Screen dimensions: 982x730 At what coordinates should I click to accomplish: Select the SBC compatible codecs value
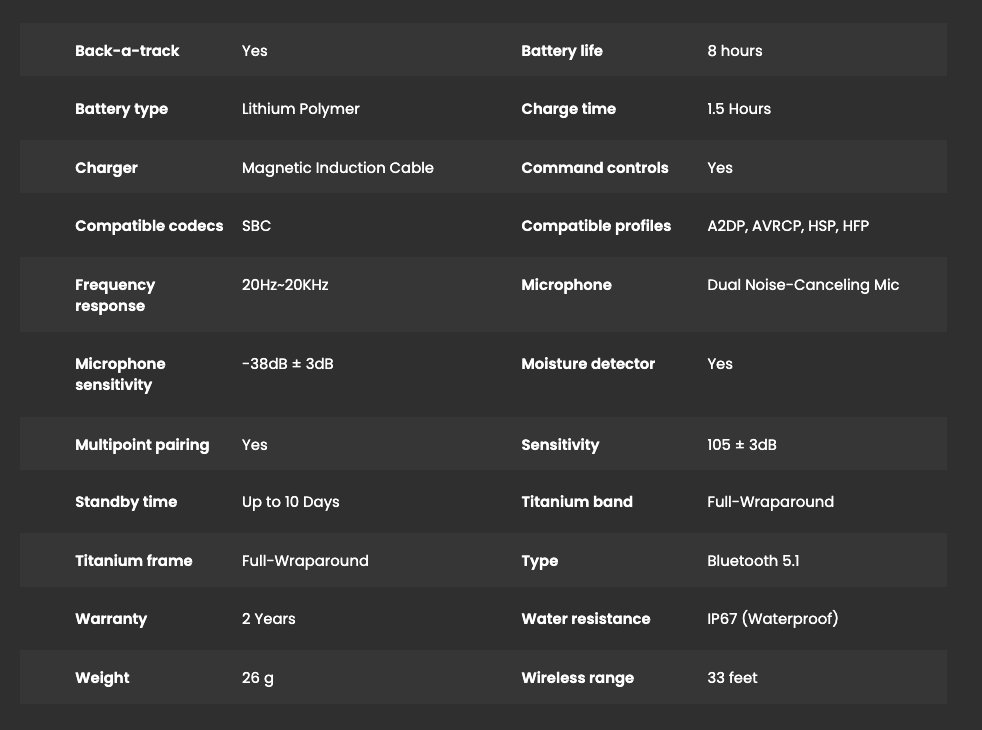[x=256, y=226]
